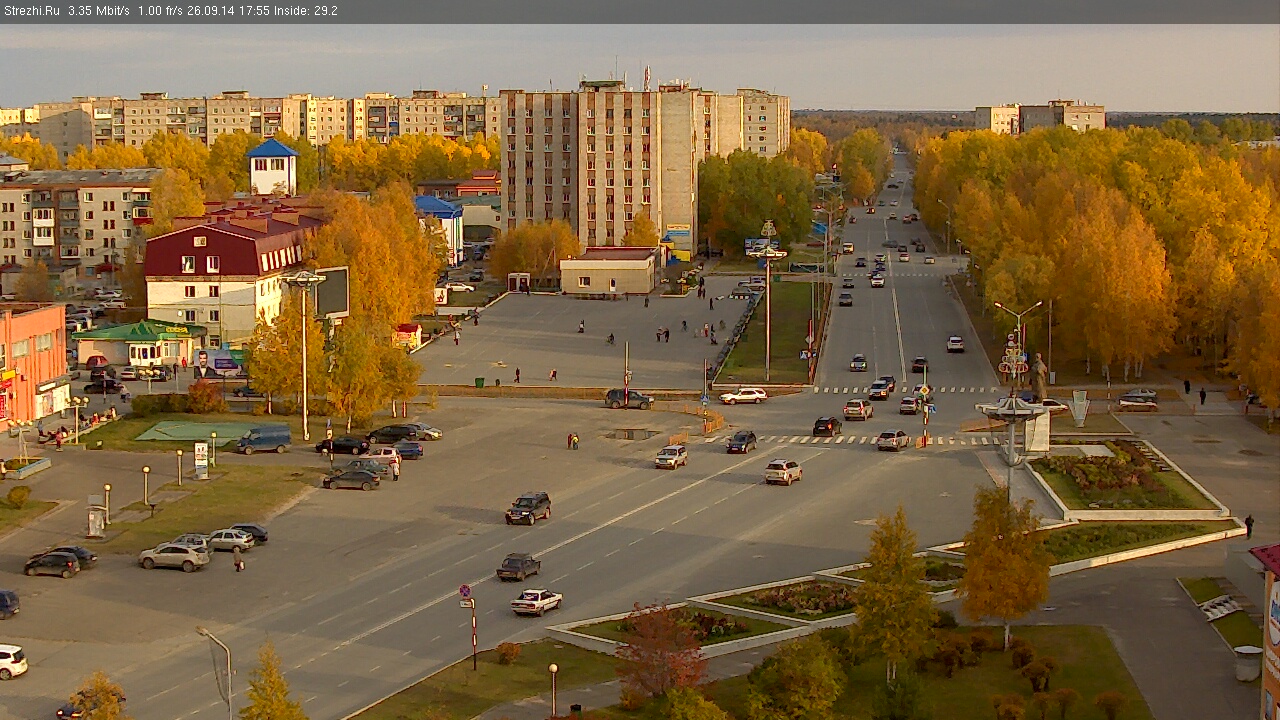Click the 1.00 fr/s frame rate value
The height and width of the screenshot is (720, 1280).
162,11
